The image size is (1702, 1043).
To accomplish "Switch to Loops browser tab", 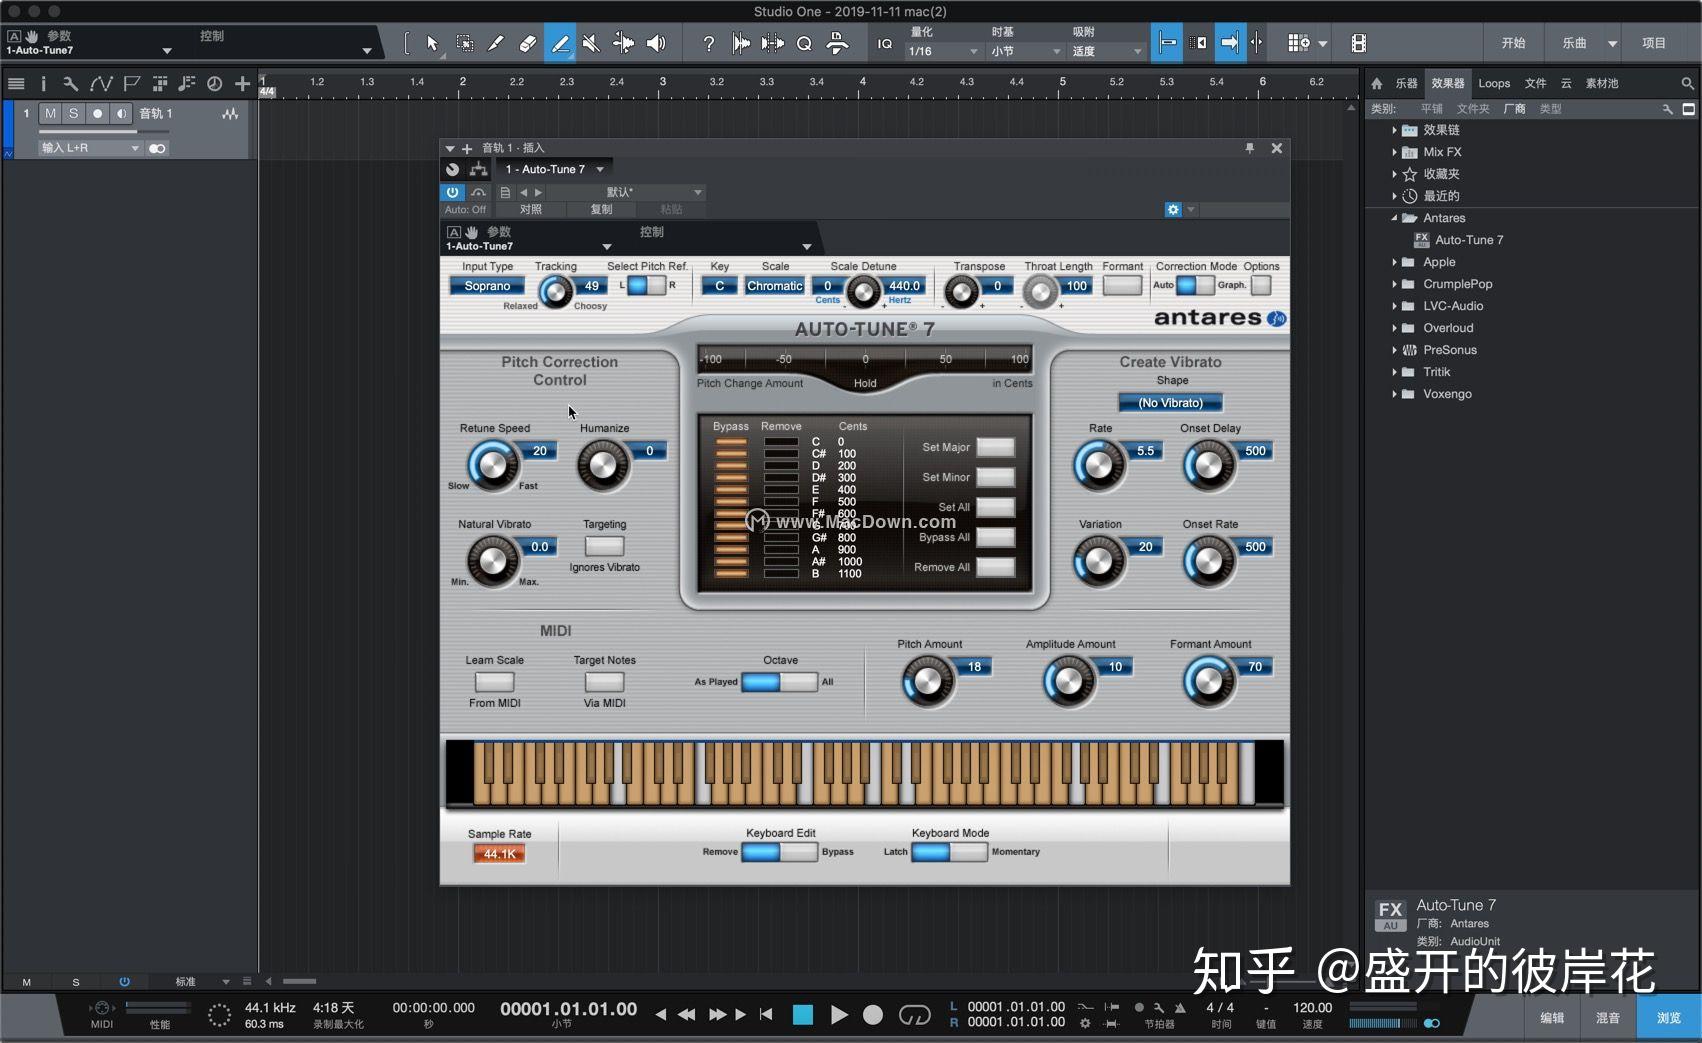I will tap(1494, 83).
